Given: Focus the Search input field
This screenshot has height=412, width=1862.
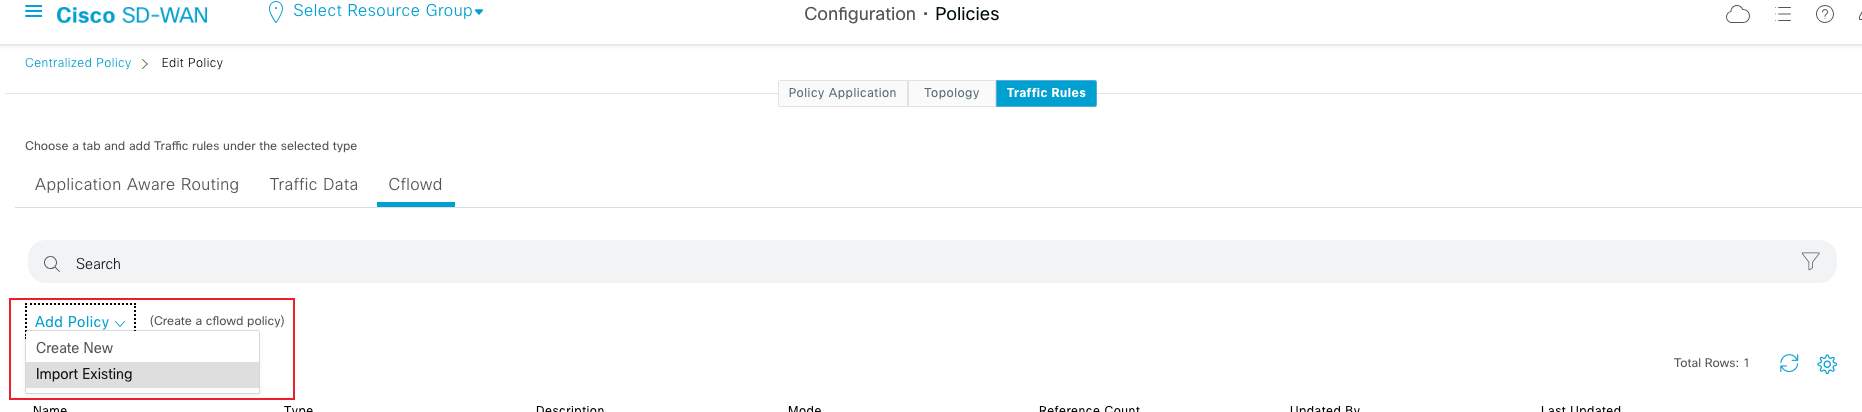Looking at the screenshot, I should coord(900,264).
